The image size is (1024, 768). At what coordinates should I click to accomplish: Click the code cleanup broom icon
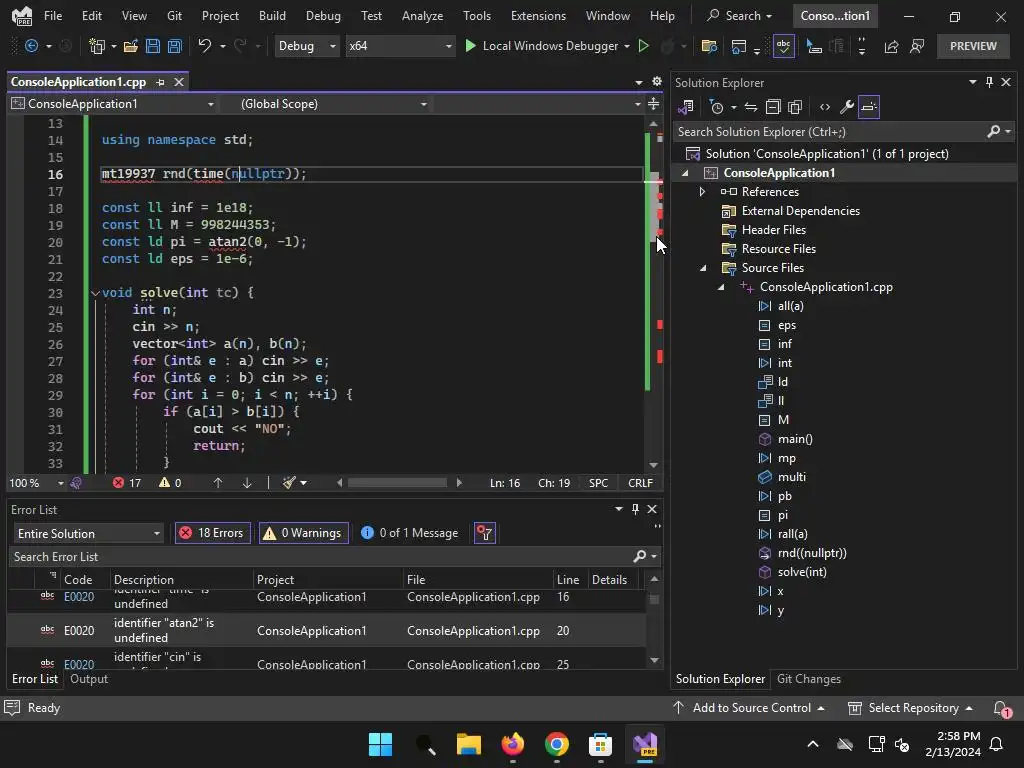click(289, 483)
